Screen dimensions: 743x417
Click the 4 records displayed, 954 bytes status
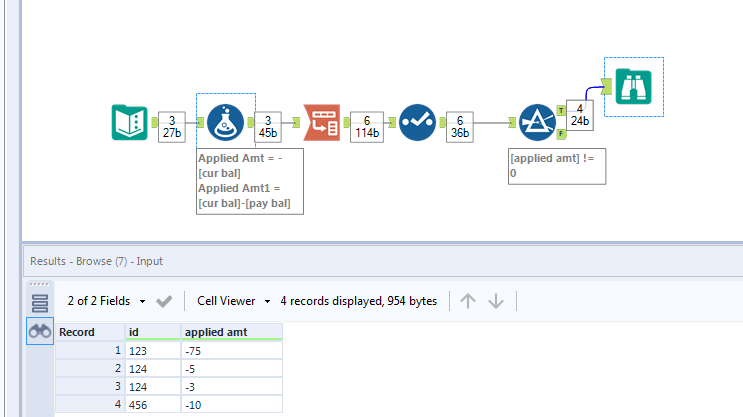[x=358, y=301]
